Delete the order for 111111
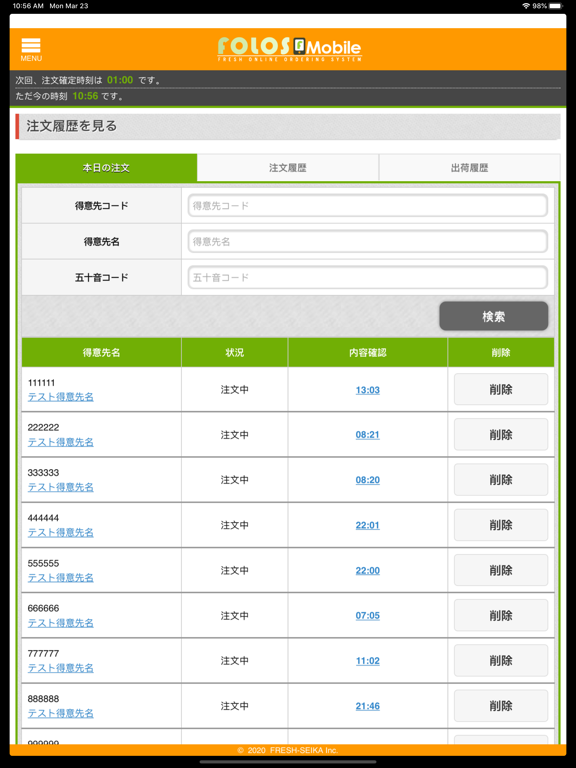Screen dimensions: 576x768 click(501, 389)
